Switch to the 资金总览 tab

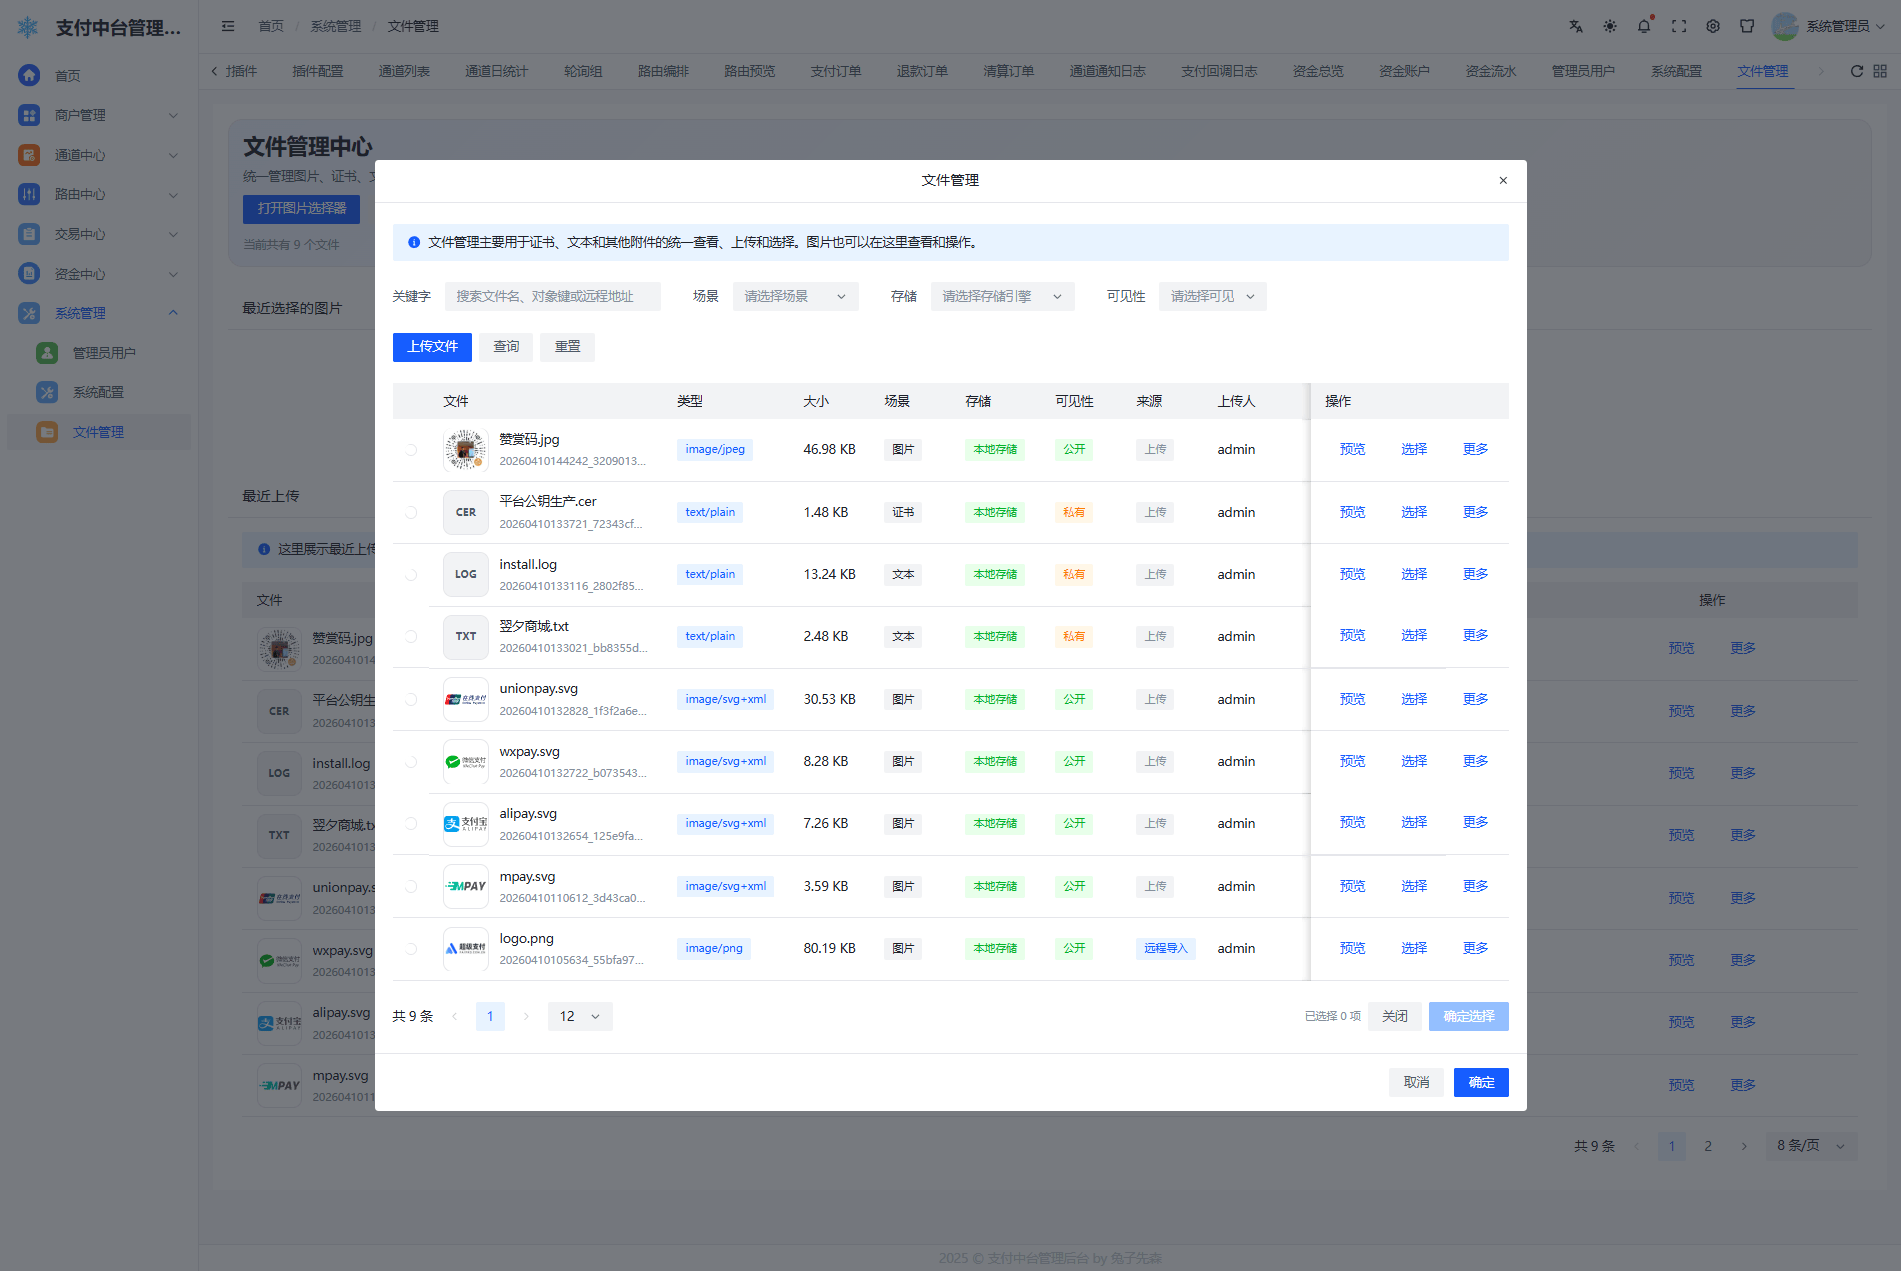(x=1318, y=71)
